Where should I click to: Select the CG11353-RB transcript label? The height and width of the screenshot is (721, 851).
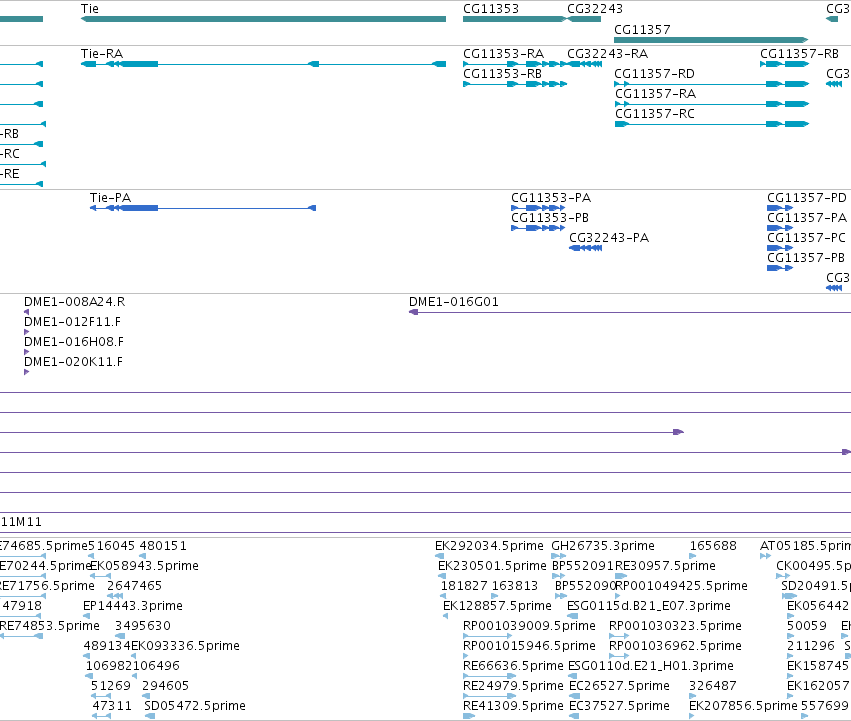point(502,74)
